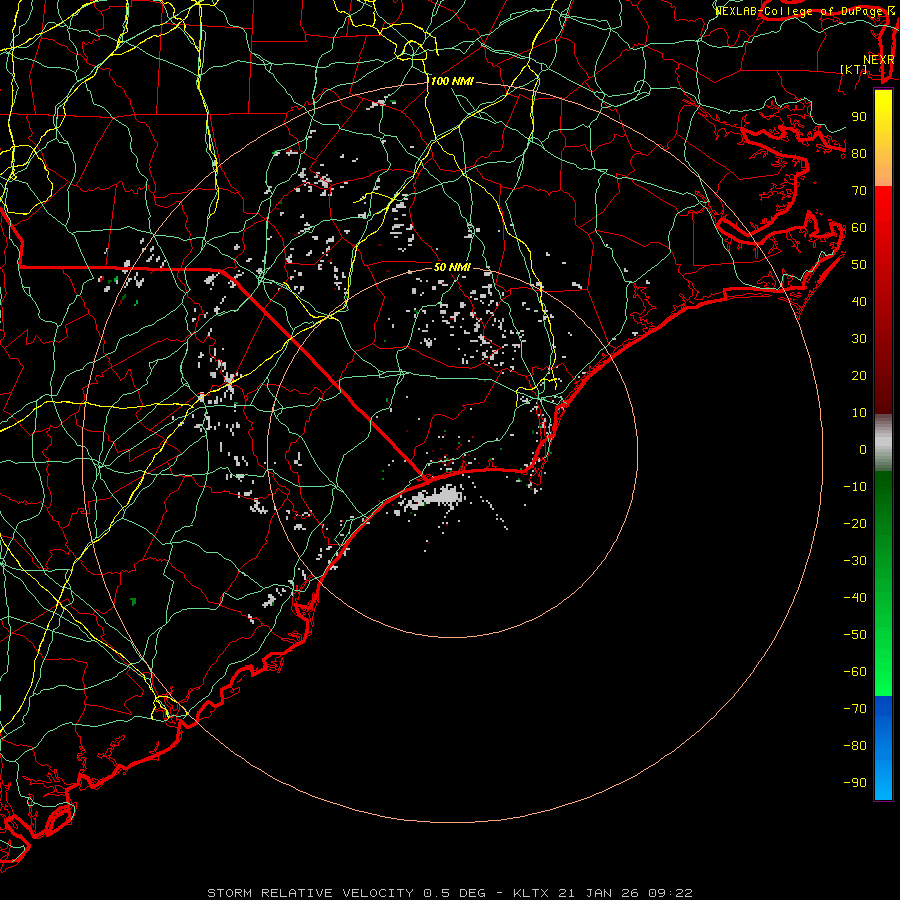Click the 60 value on velocity scale
The width and height of the screenshot is (900, 900).
pos(859,228)
